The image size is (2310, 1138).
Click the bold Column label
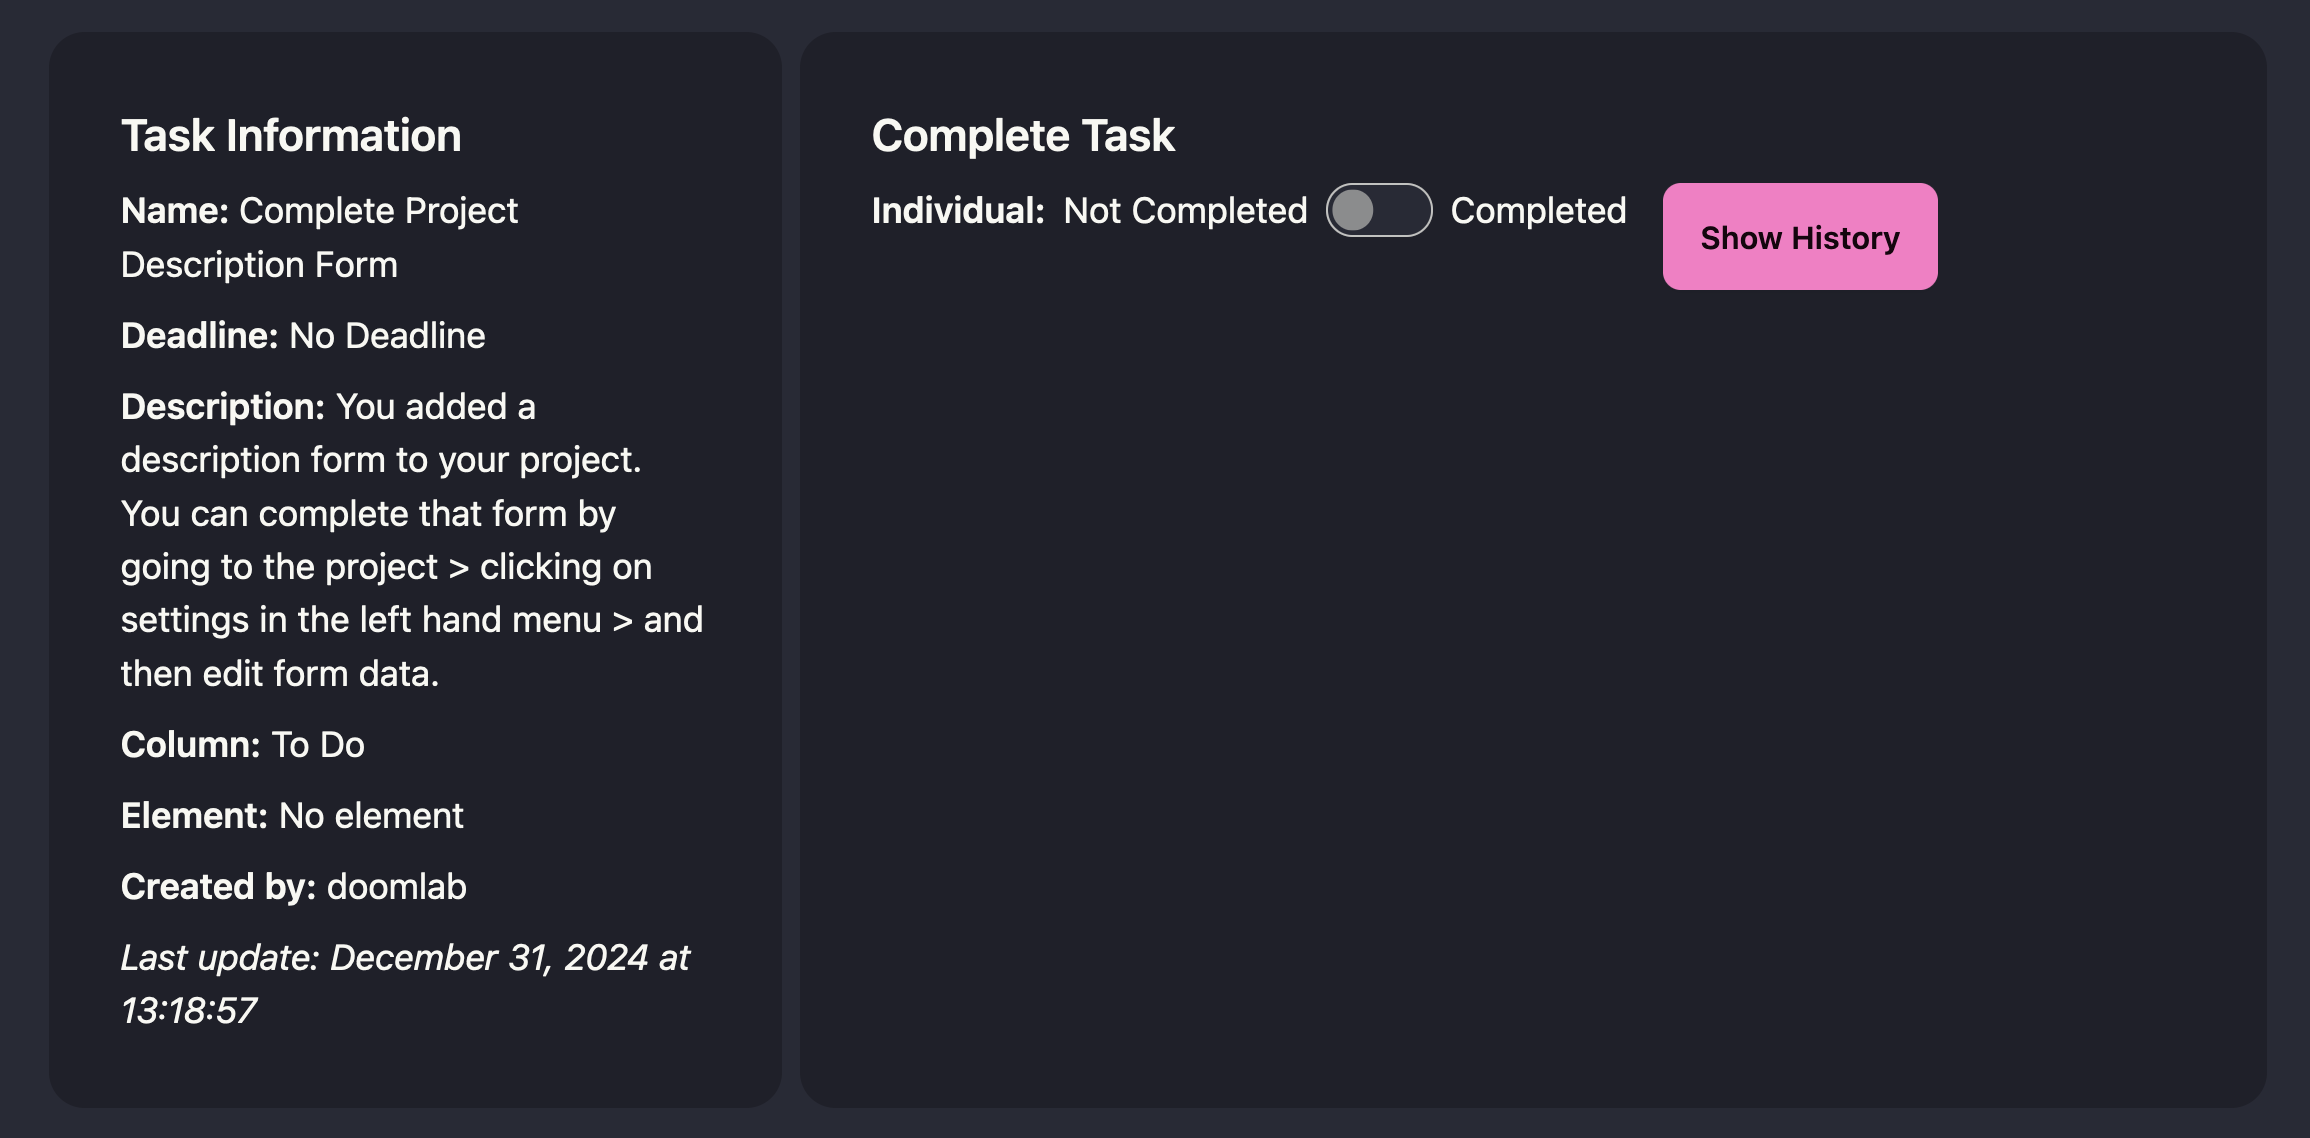[190, 745]
